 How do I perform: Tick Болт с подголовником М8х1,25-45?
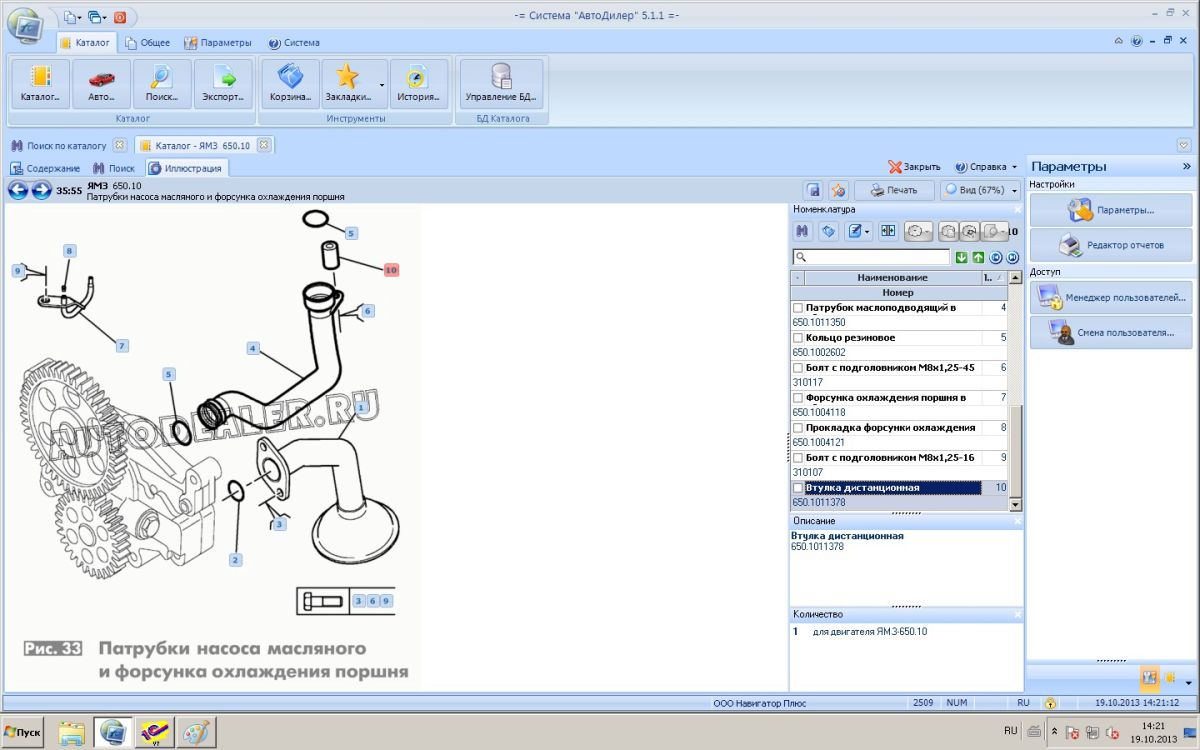point(798,368)
